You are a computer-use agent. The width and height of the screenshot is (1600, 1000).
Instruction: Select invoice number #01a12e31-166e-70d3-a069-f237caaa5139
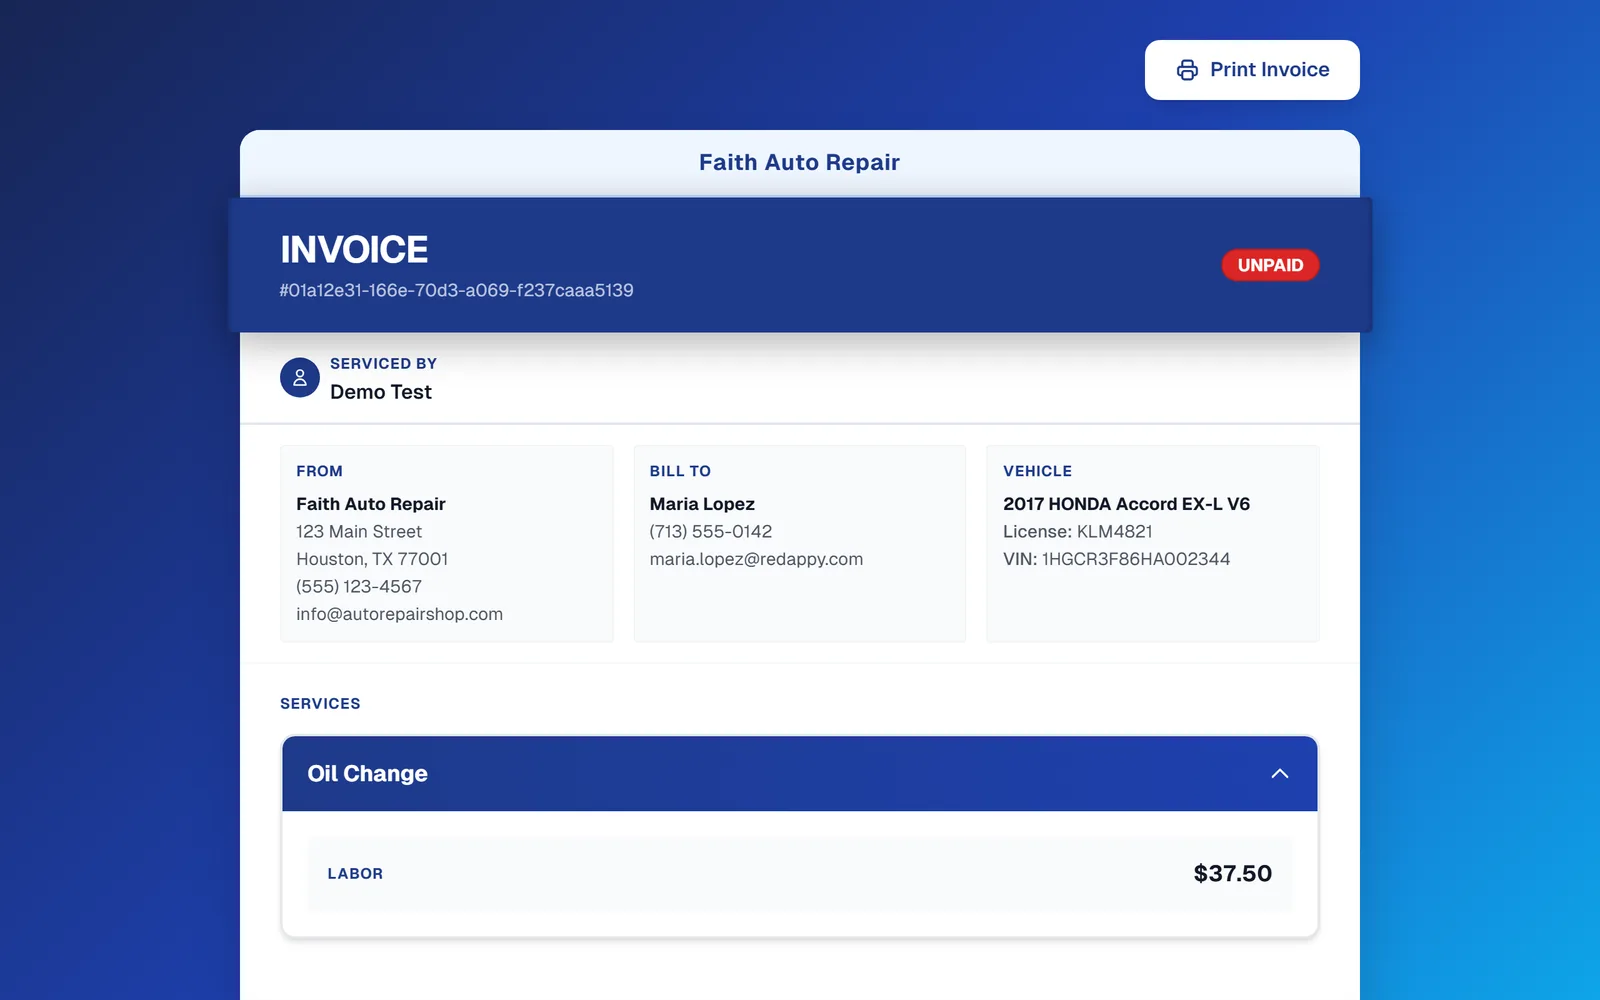click(x=457, y=291)
